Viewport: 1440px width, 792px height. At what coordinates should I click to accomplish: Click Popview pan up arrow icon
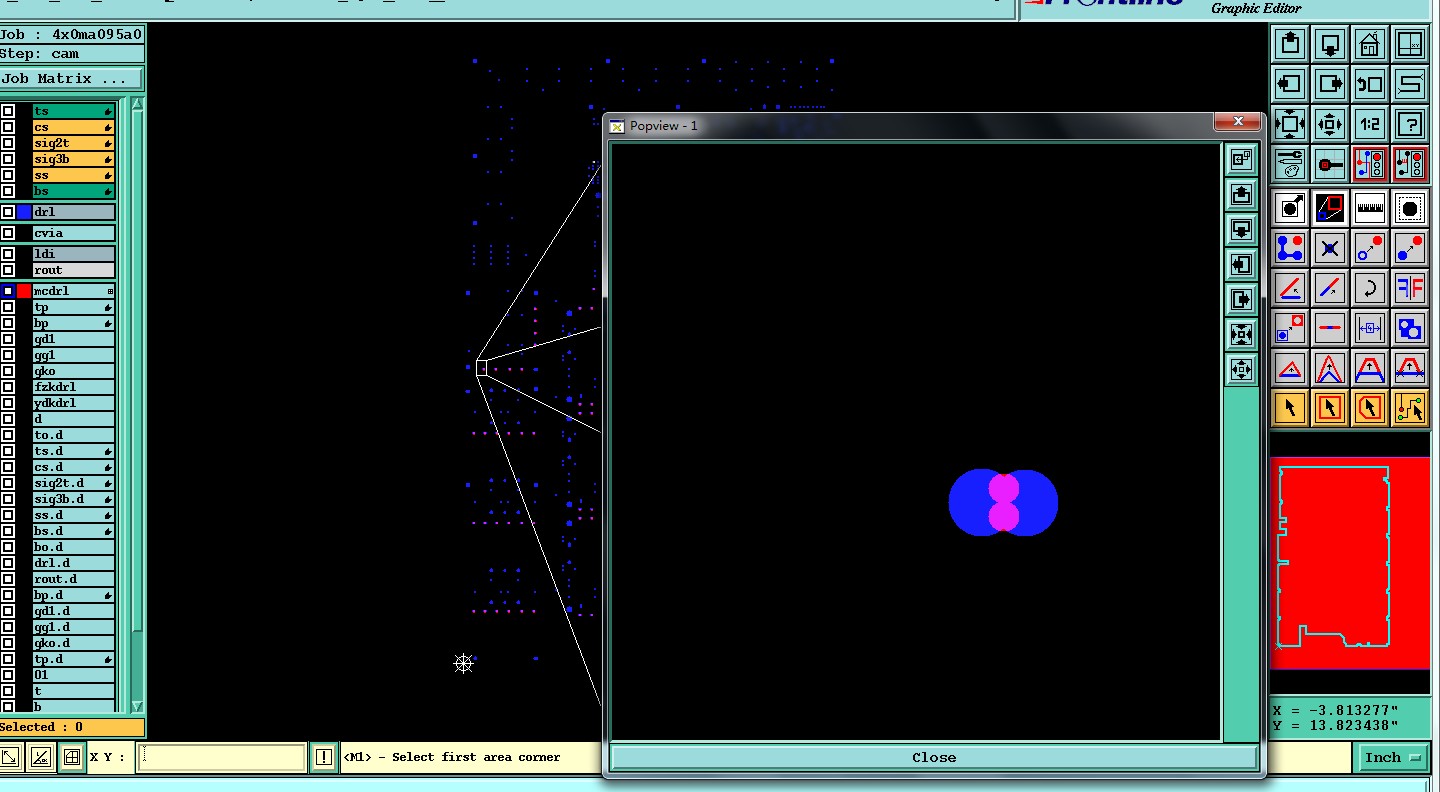[1241, 194]
